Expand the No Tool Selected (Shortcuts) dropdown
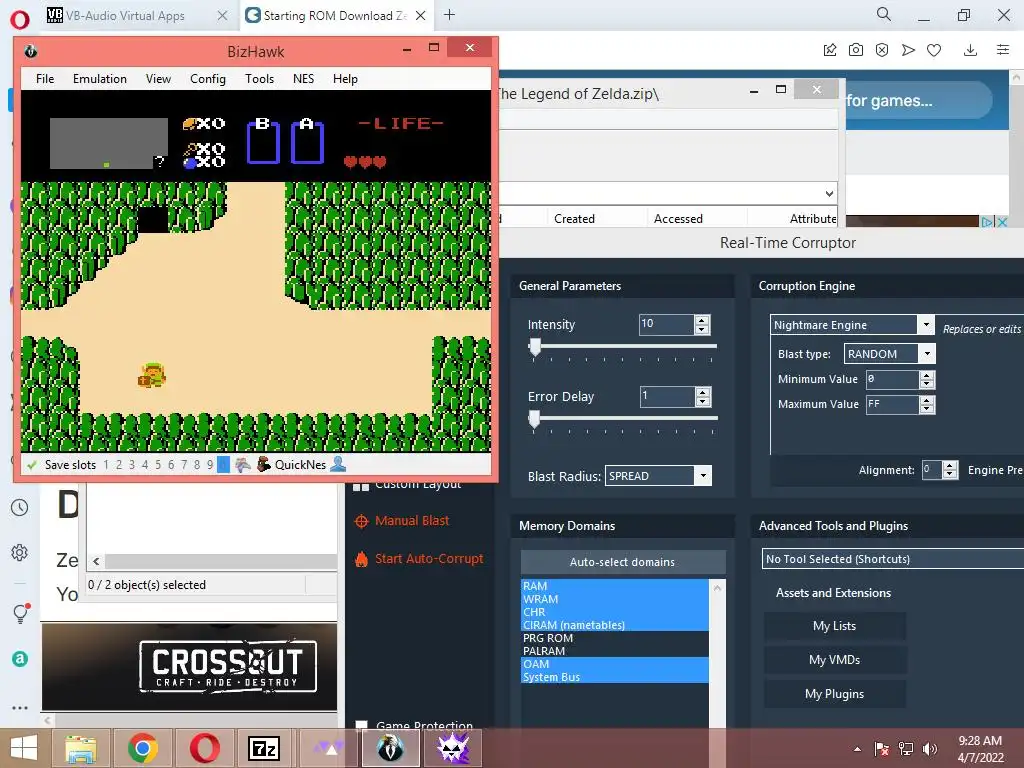The width and height of the screenshot is (1024, 768). 893,559
